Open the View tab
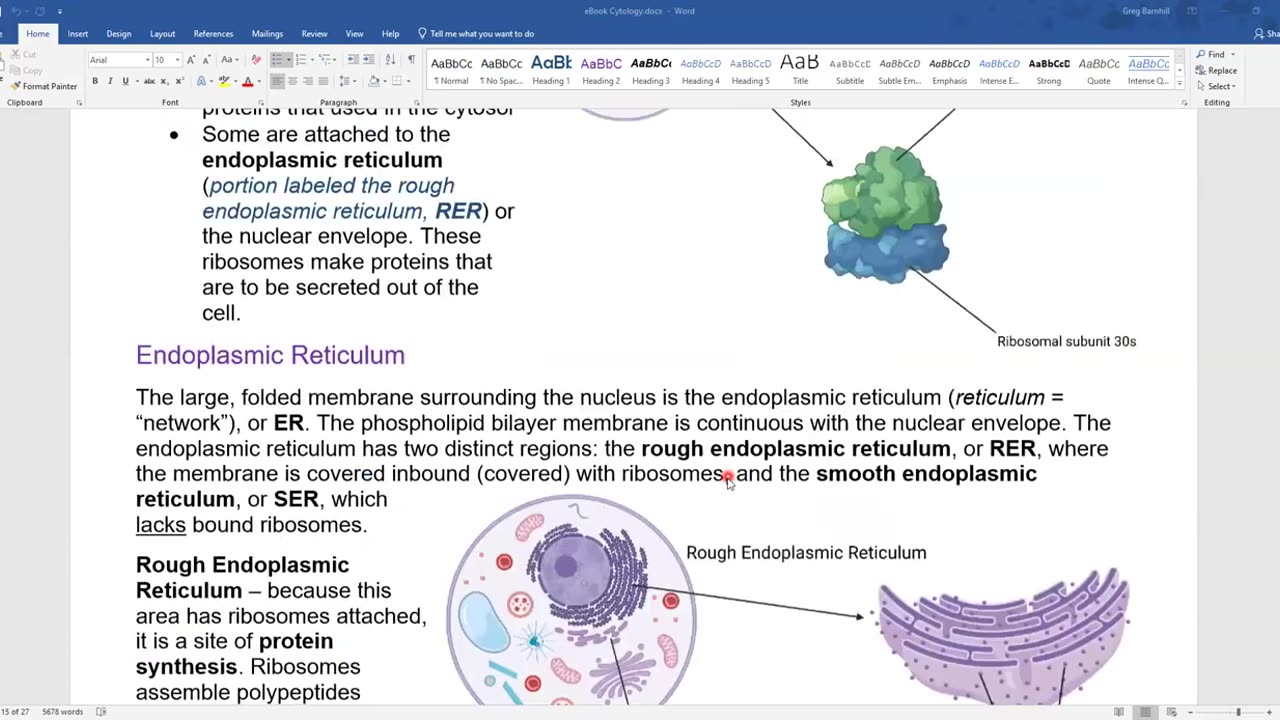The height and width of the screenshot is (720, 1280). click(x=354, y=33)
